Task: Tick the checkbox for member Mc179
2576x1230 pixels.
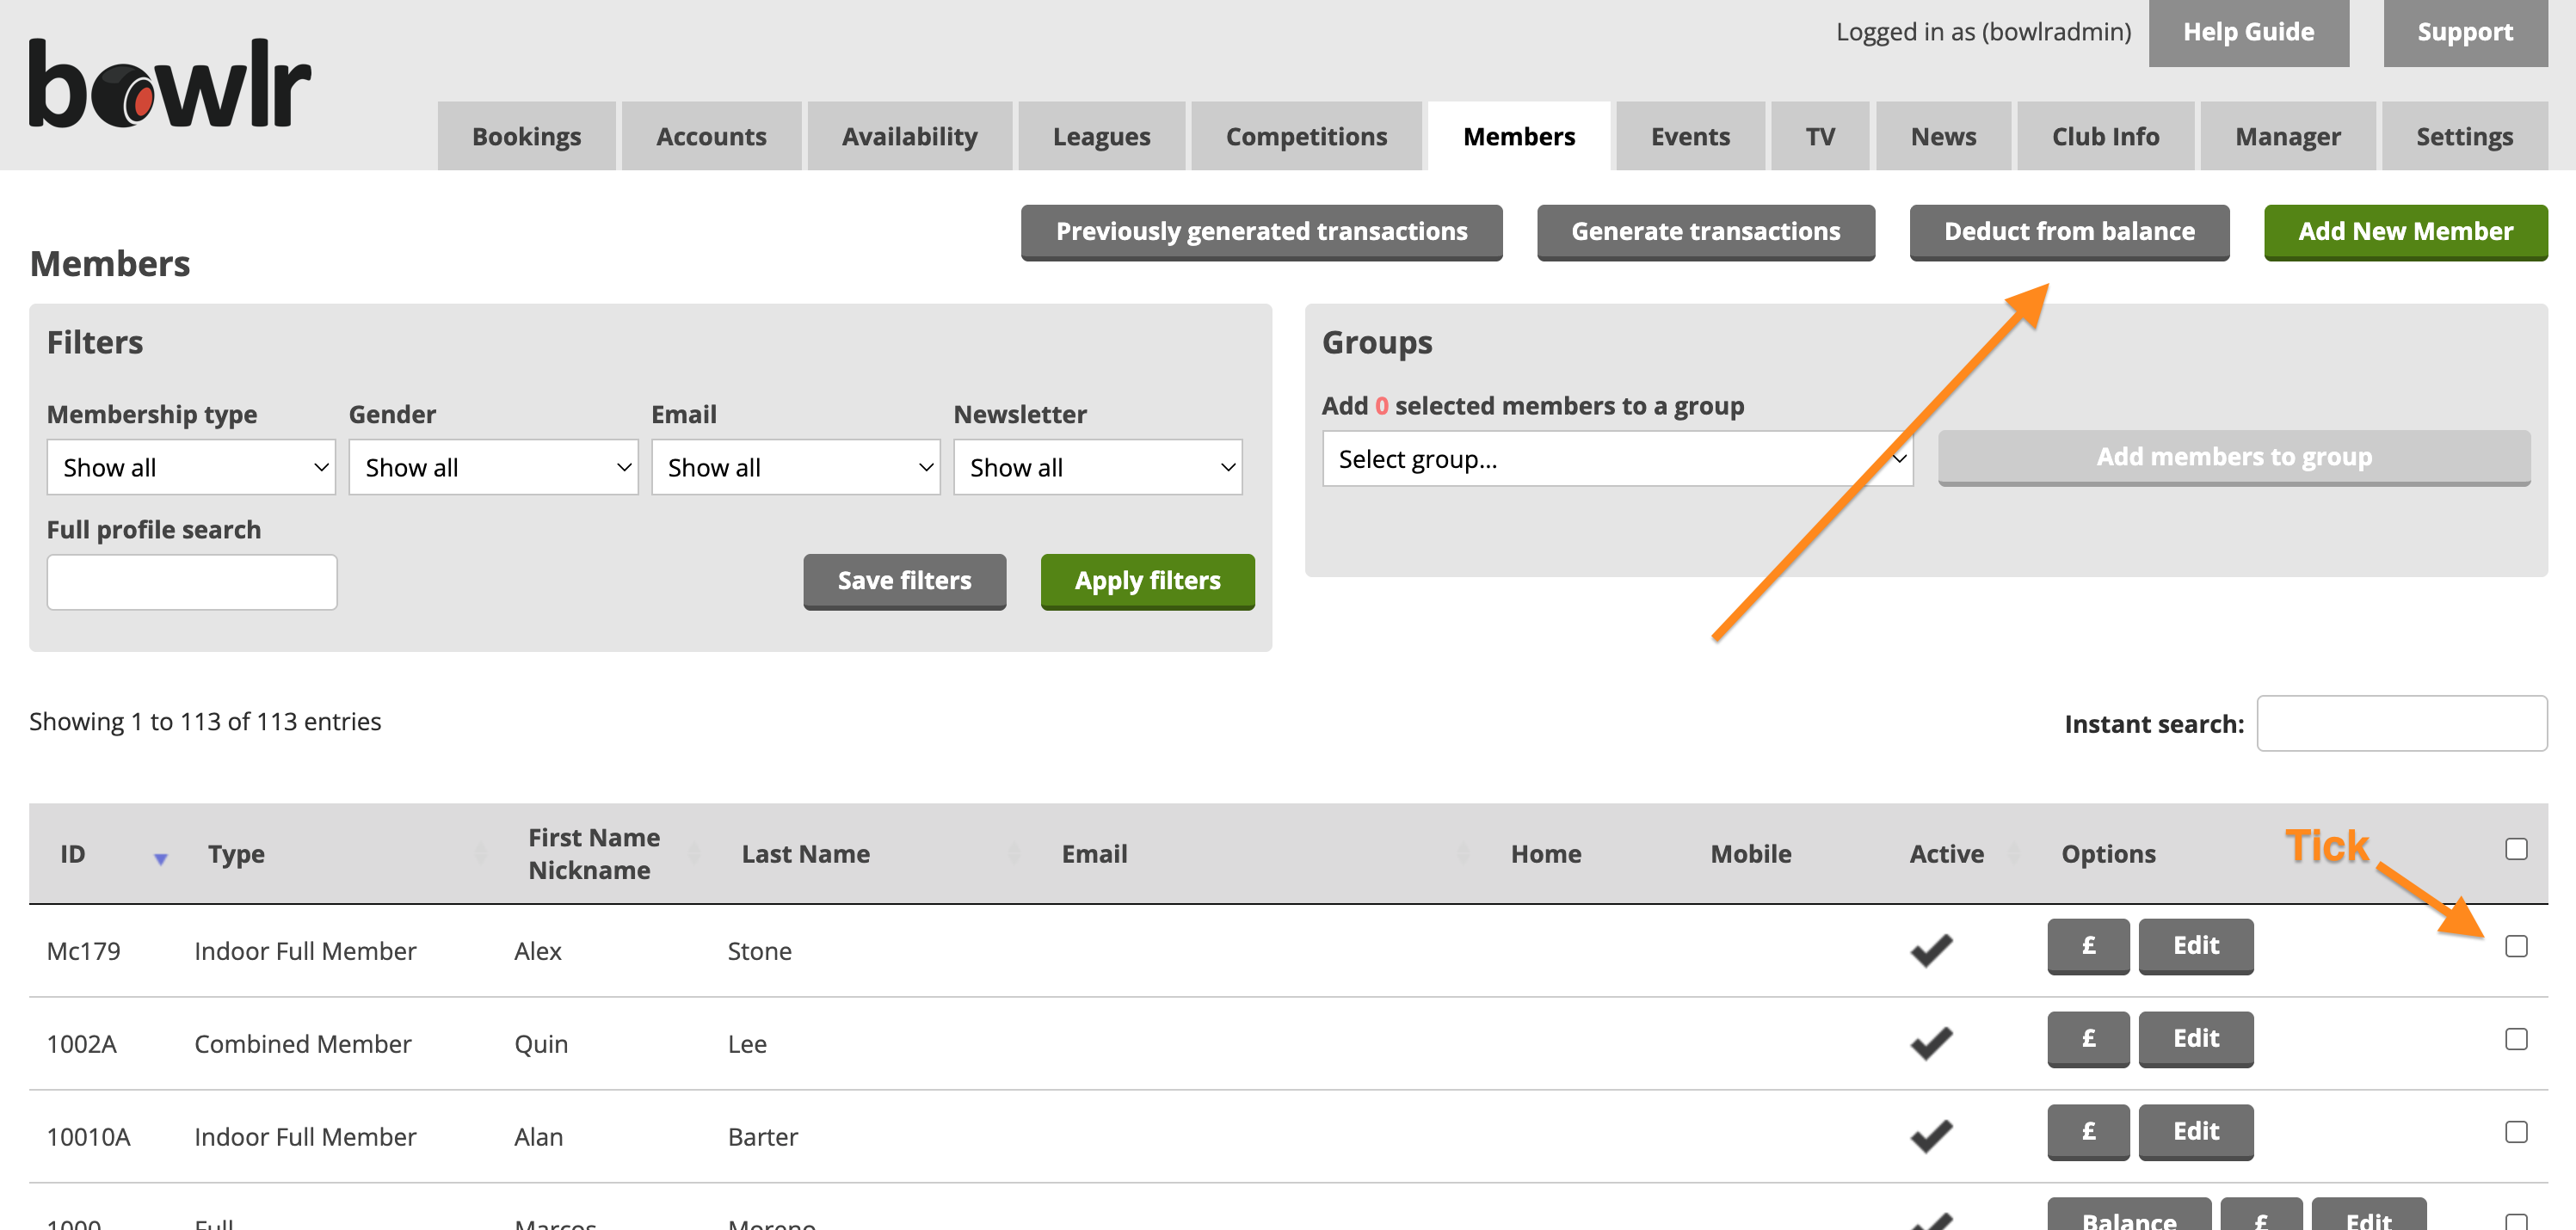Action: click(2516, 946)
